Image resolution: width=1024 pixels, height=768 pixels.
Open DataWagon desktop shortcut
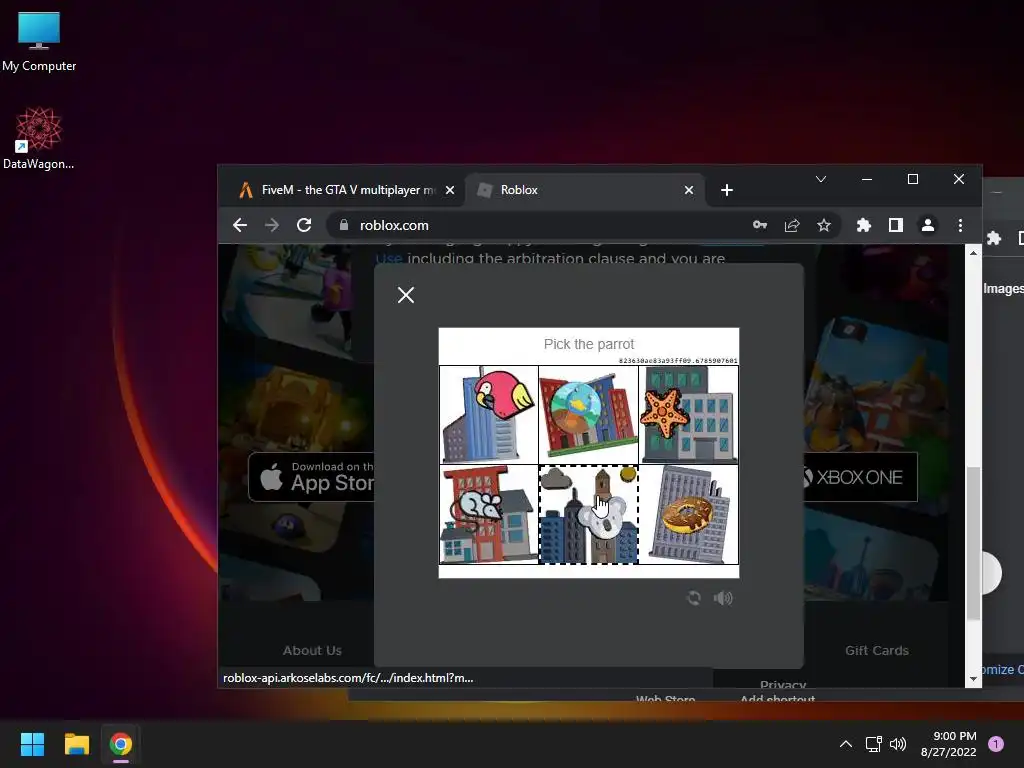[39, 138]
